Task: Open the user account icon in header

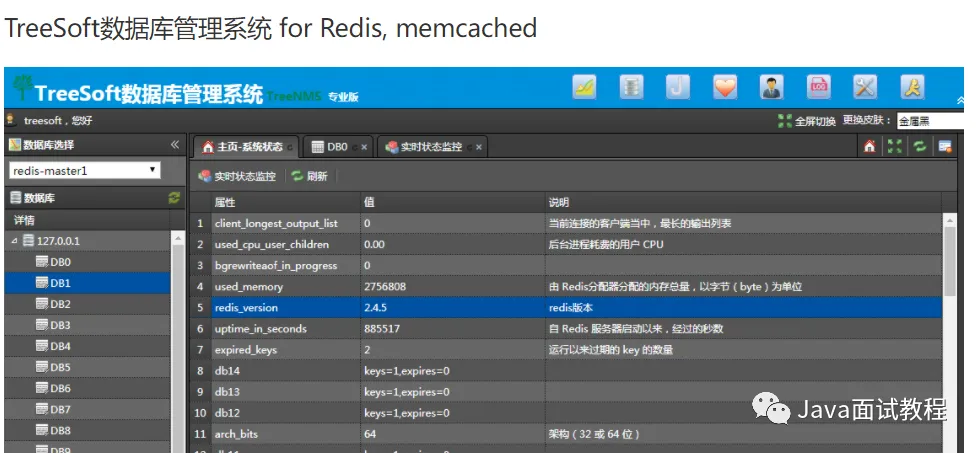Action: [x=772, y=87]
